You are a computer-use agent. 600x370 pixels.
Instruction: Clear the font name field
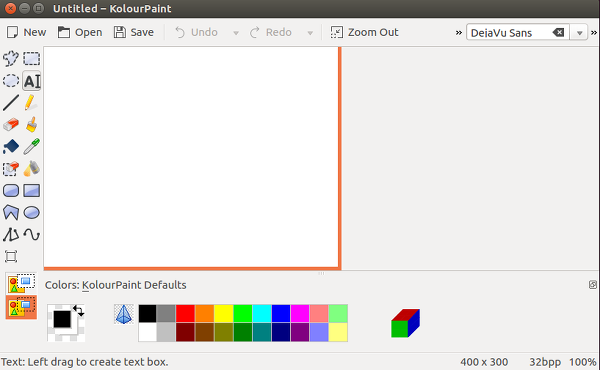click(558, 33)
